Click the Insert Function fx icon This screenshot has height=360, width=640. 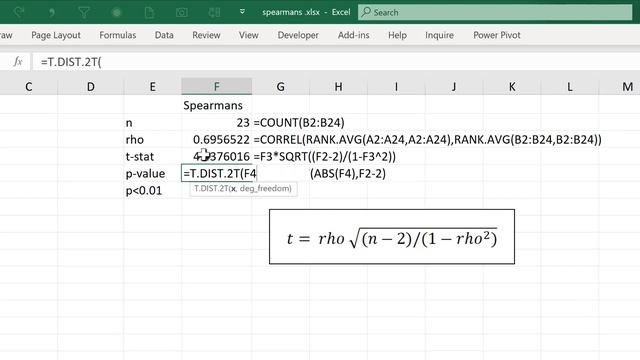pos(18,62)
